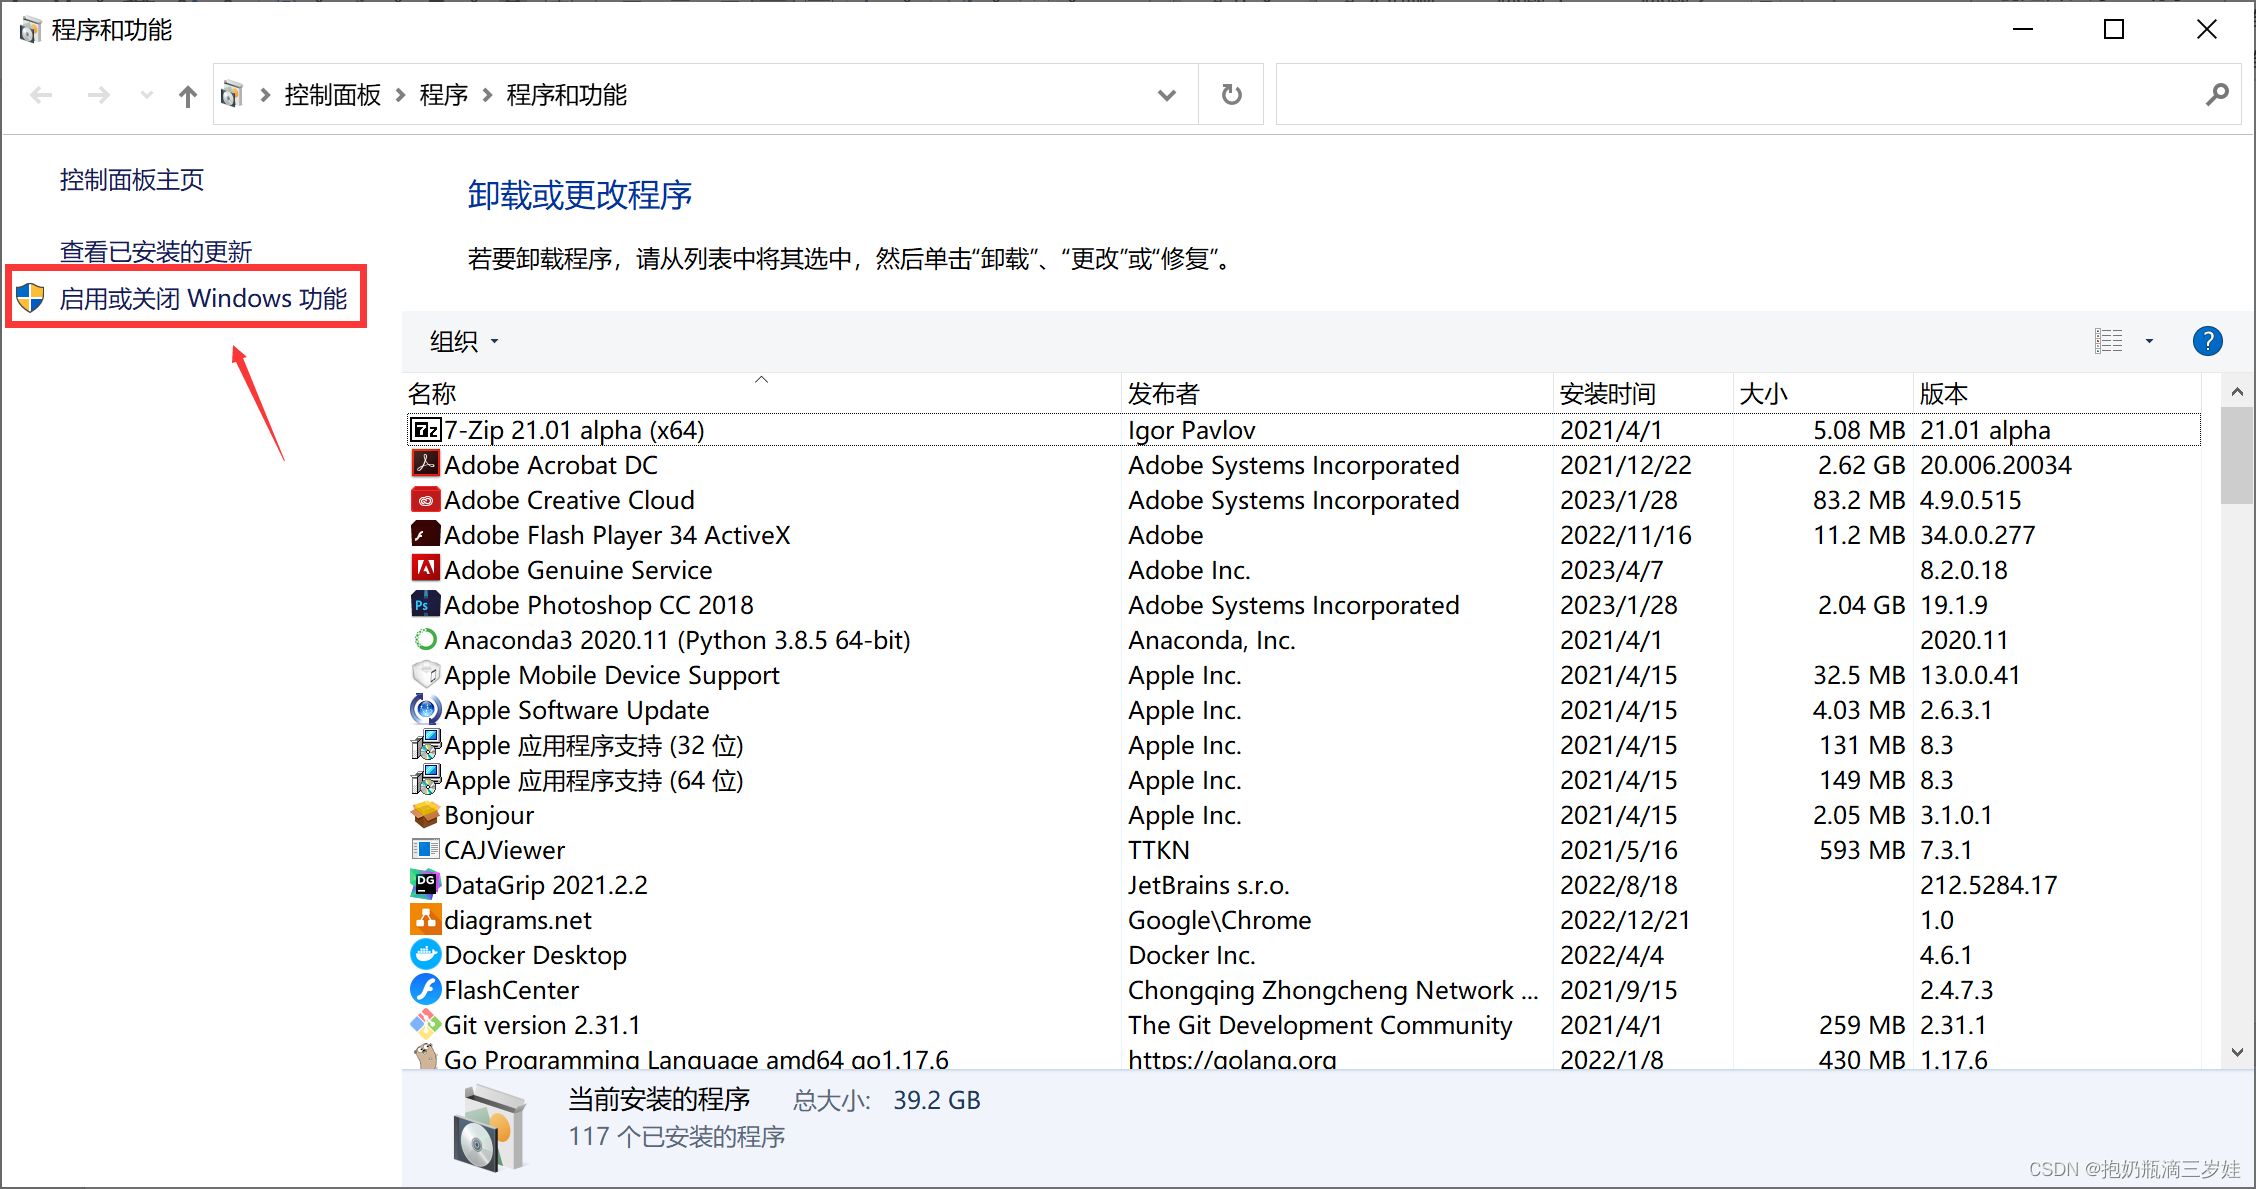Sort by the 版本 column header
Image resolution: width=2256 pixels, height=1189 pixels.
pyautogui.click(x=2057, y=393)
